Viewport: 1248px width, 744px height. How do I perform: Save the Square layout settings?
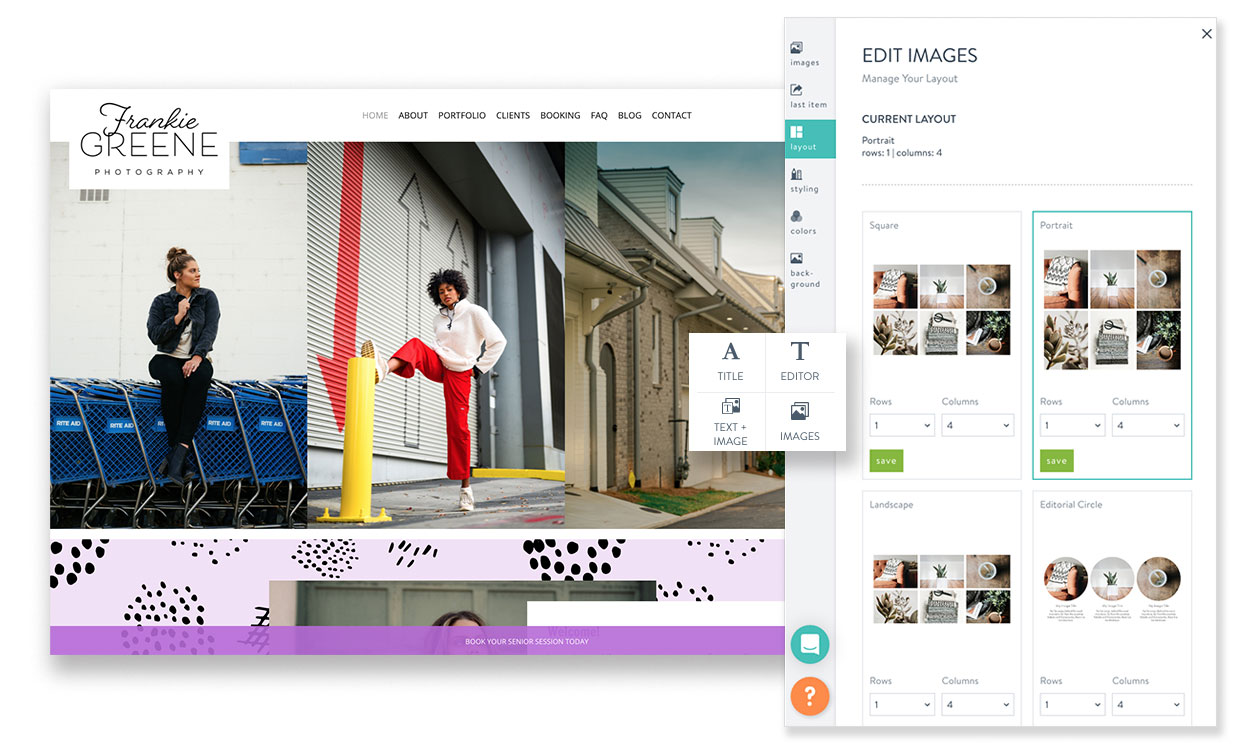point(886,461)
